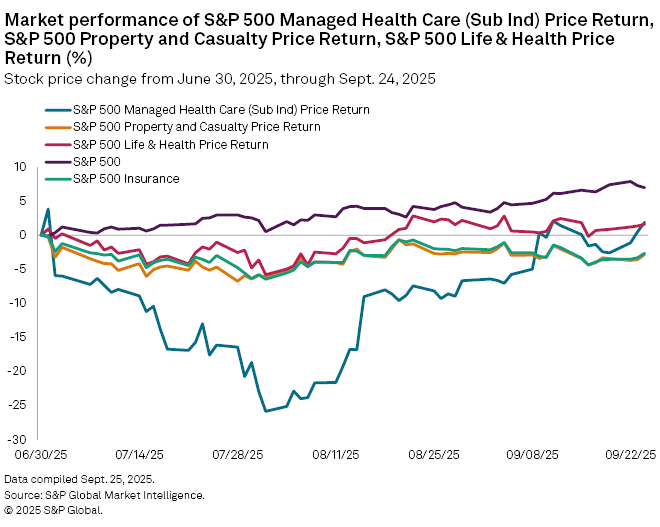Click the crimson Life & Health legend swatch
This screenshot has height=527, width=660.
[x=57, y=144]
